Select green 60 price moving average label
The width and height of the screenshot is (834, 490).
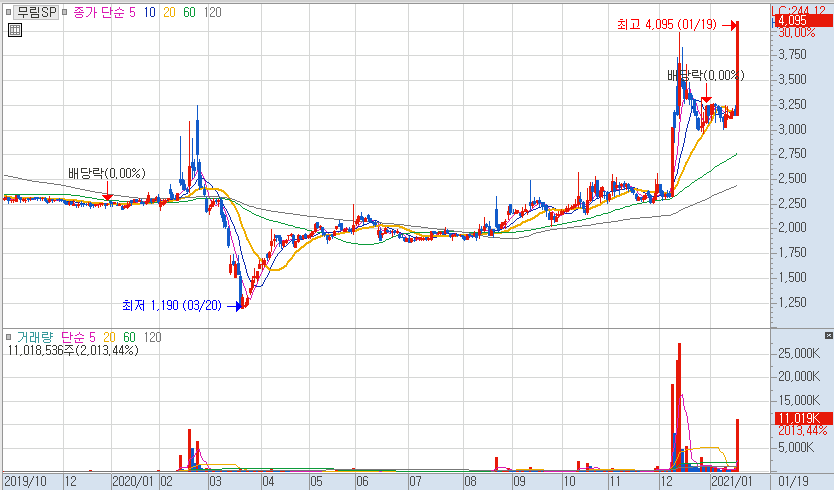pyautogui.click(x=189, y=12)
